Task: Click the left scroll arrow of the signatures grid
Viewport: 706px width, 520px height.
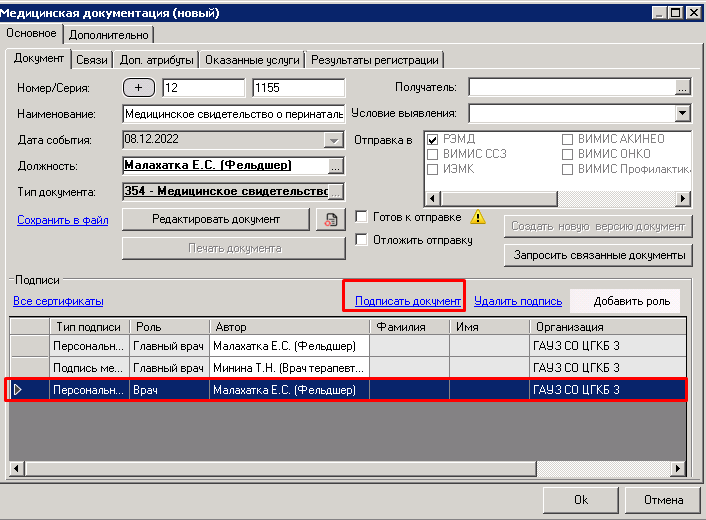Action: (x=15, y=467)
